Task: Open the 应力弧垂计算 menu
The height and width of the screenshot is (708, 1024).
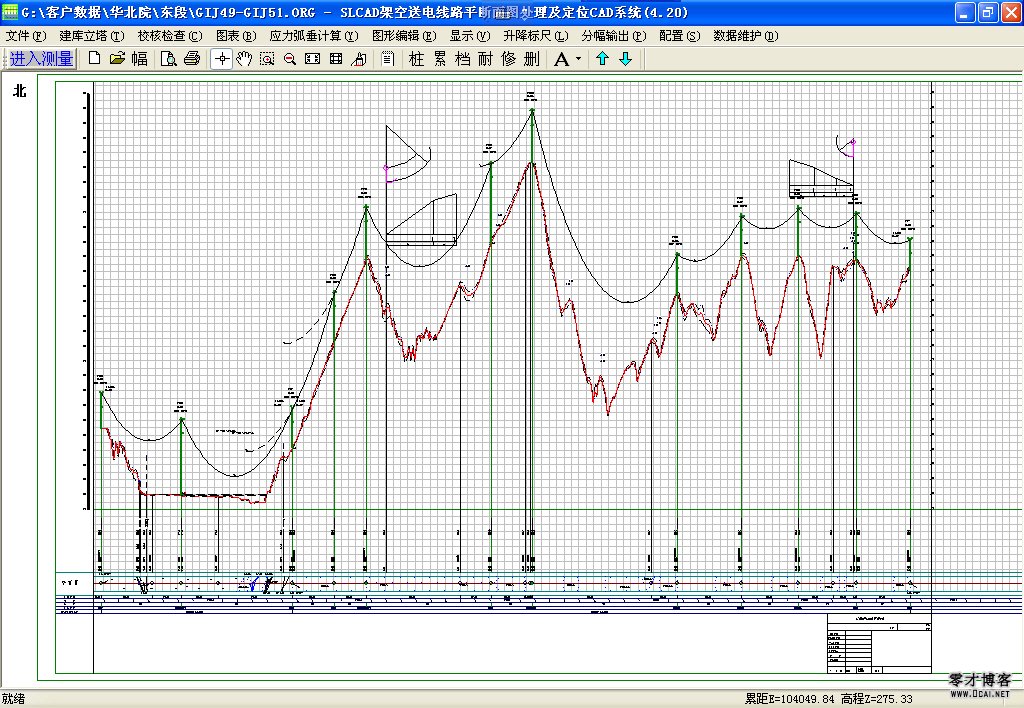Action: (x=313, y=35)
